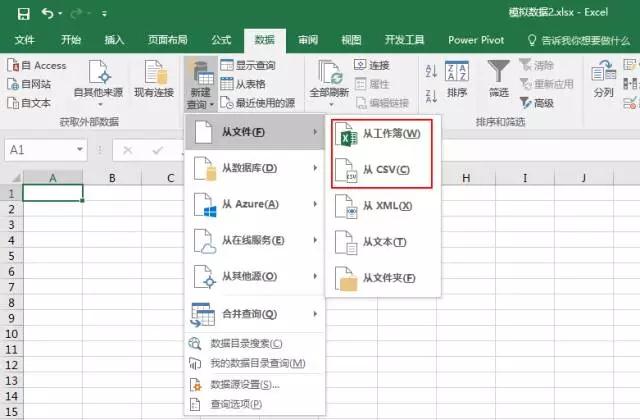Switch to the 页面布局 tab

point(167,40)
